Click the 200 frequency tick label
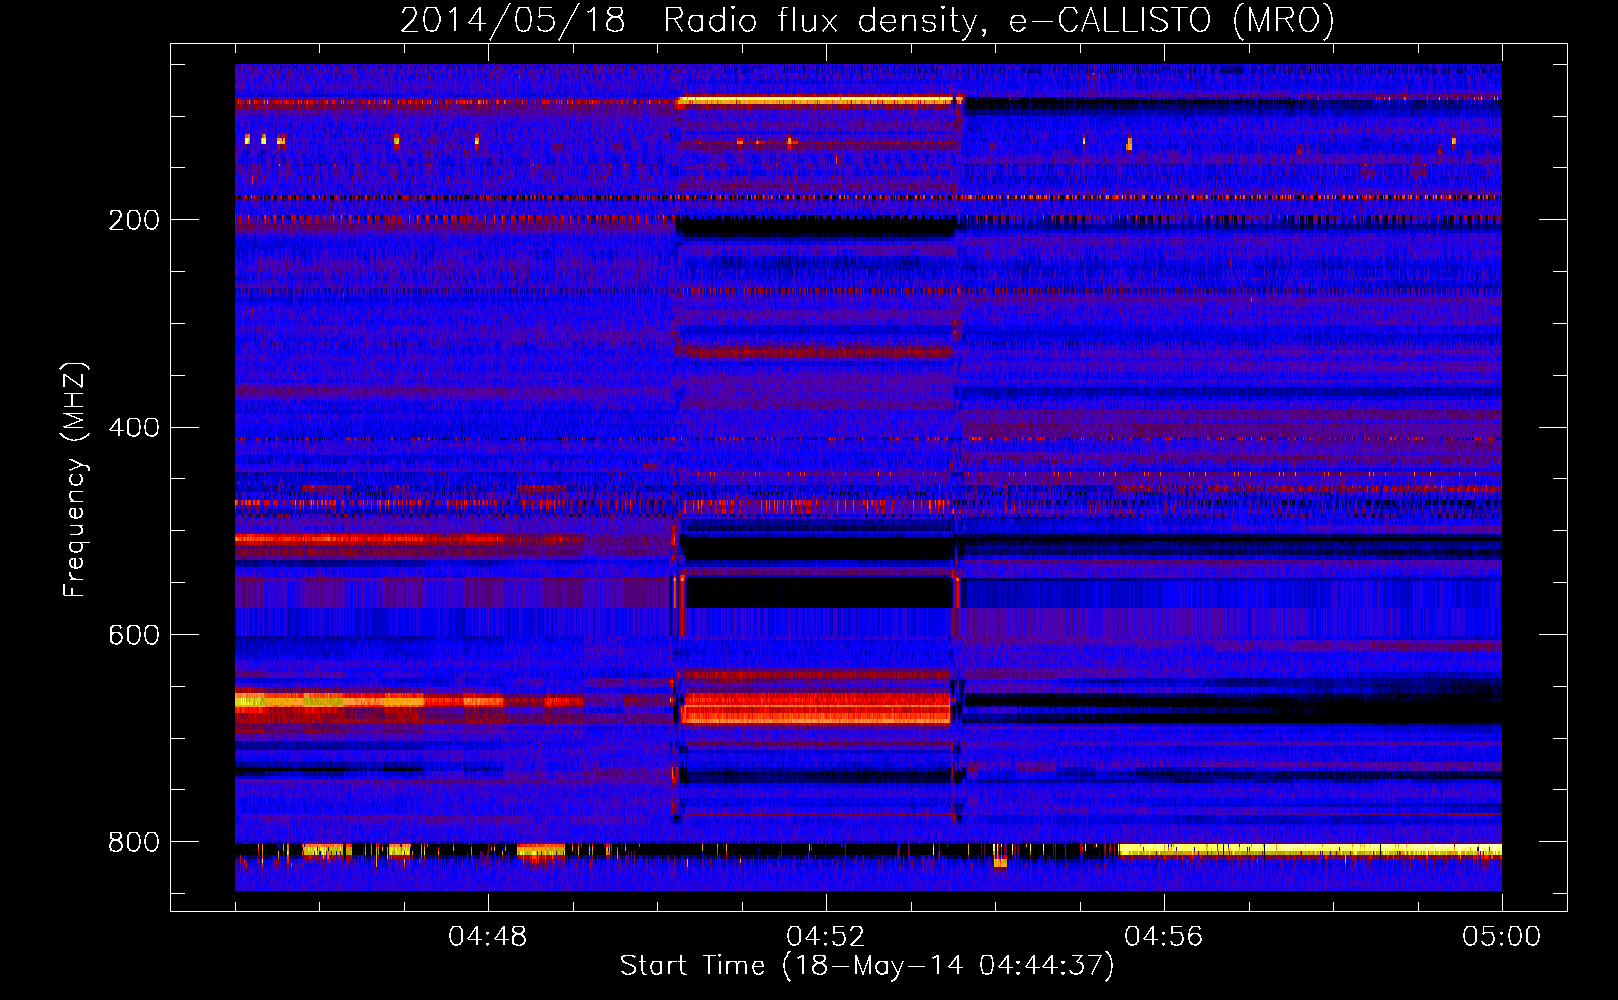 click(x=134, y=220)
